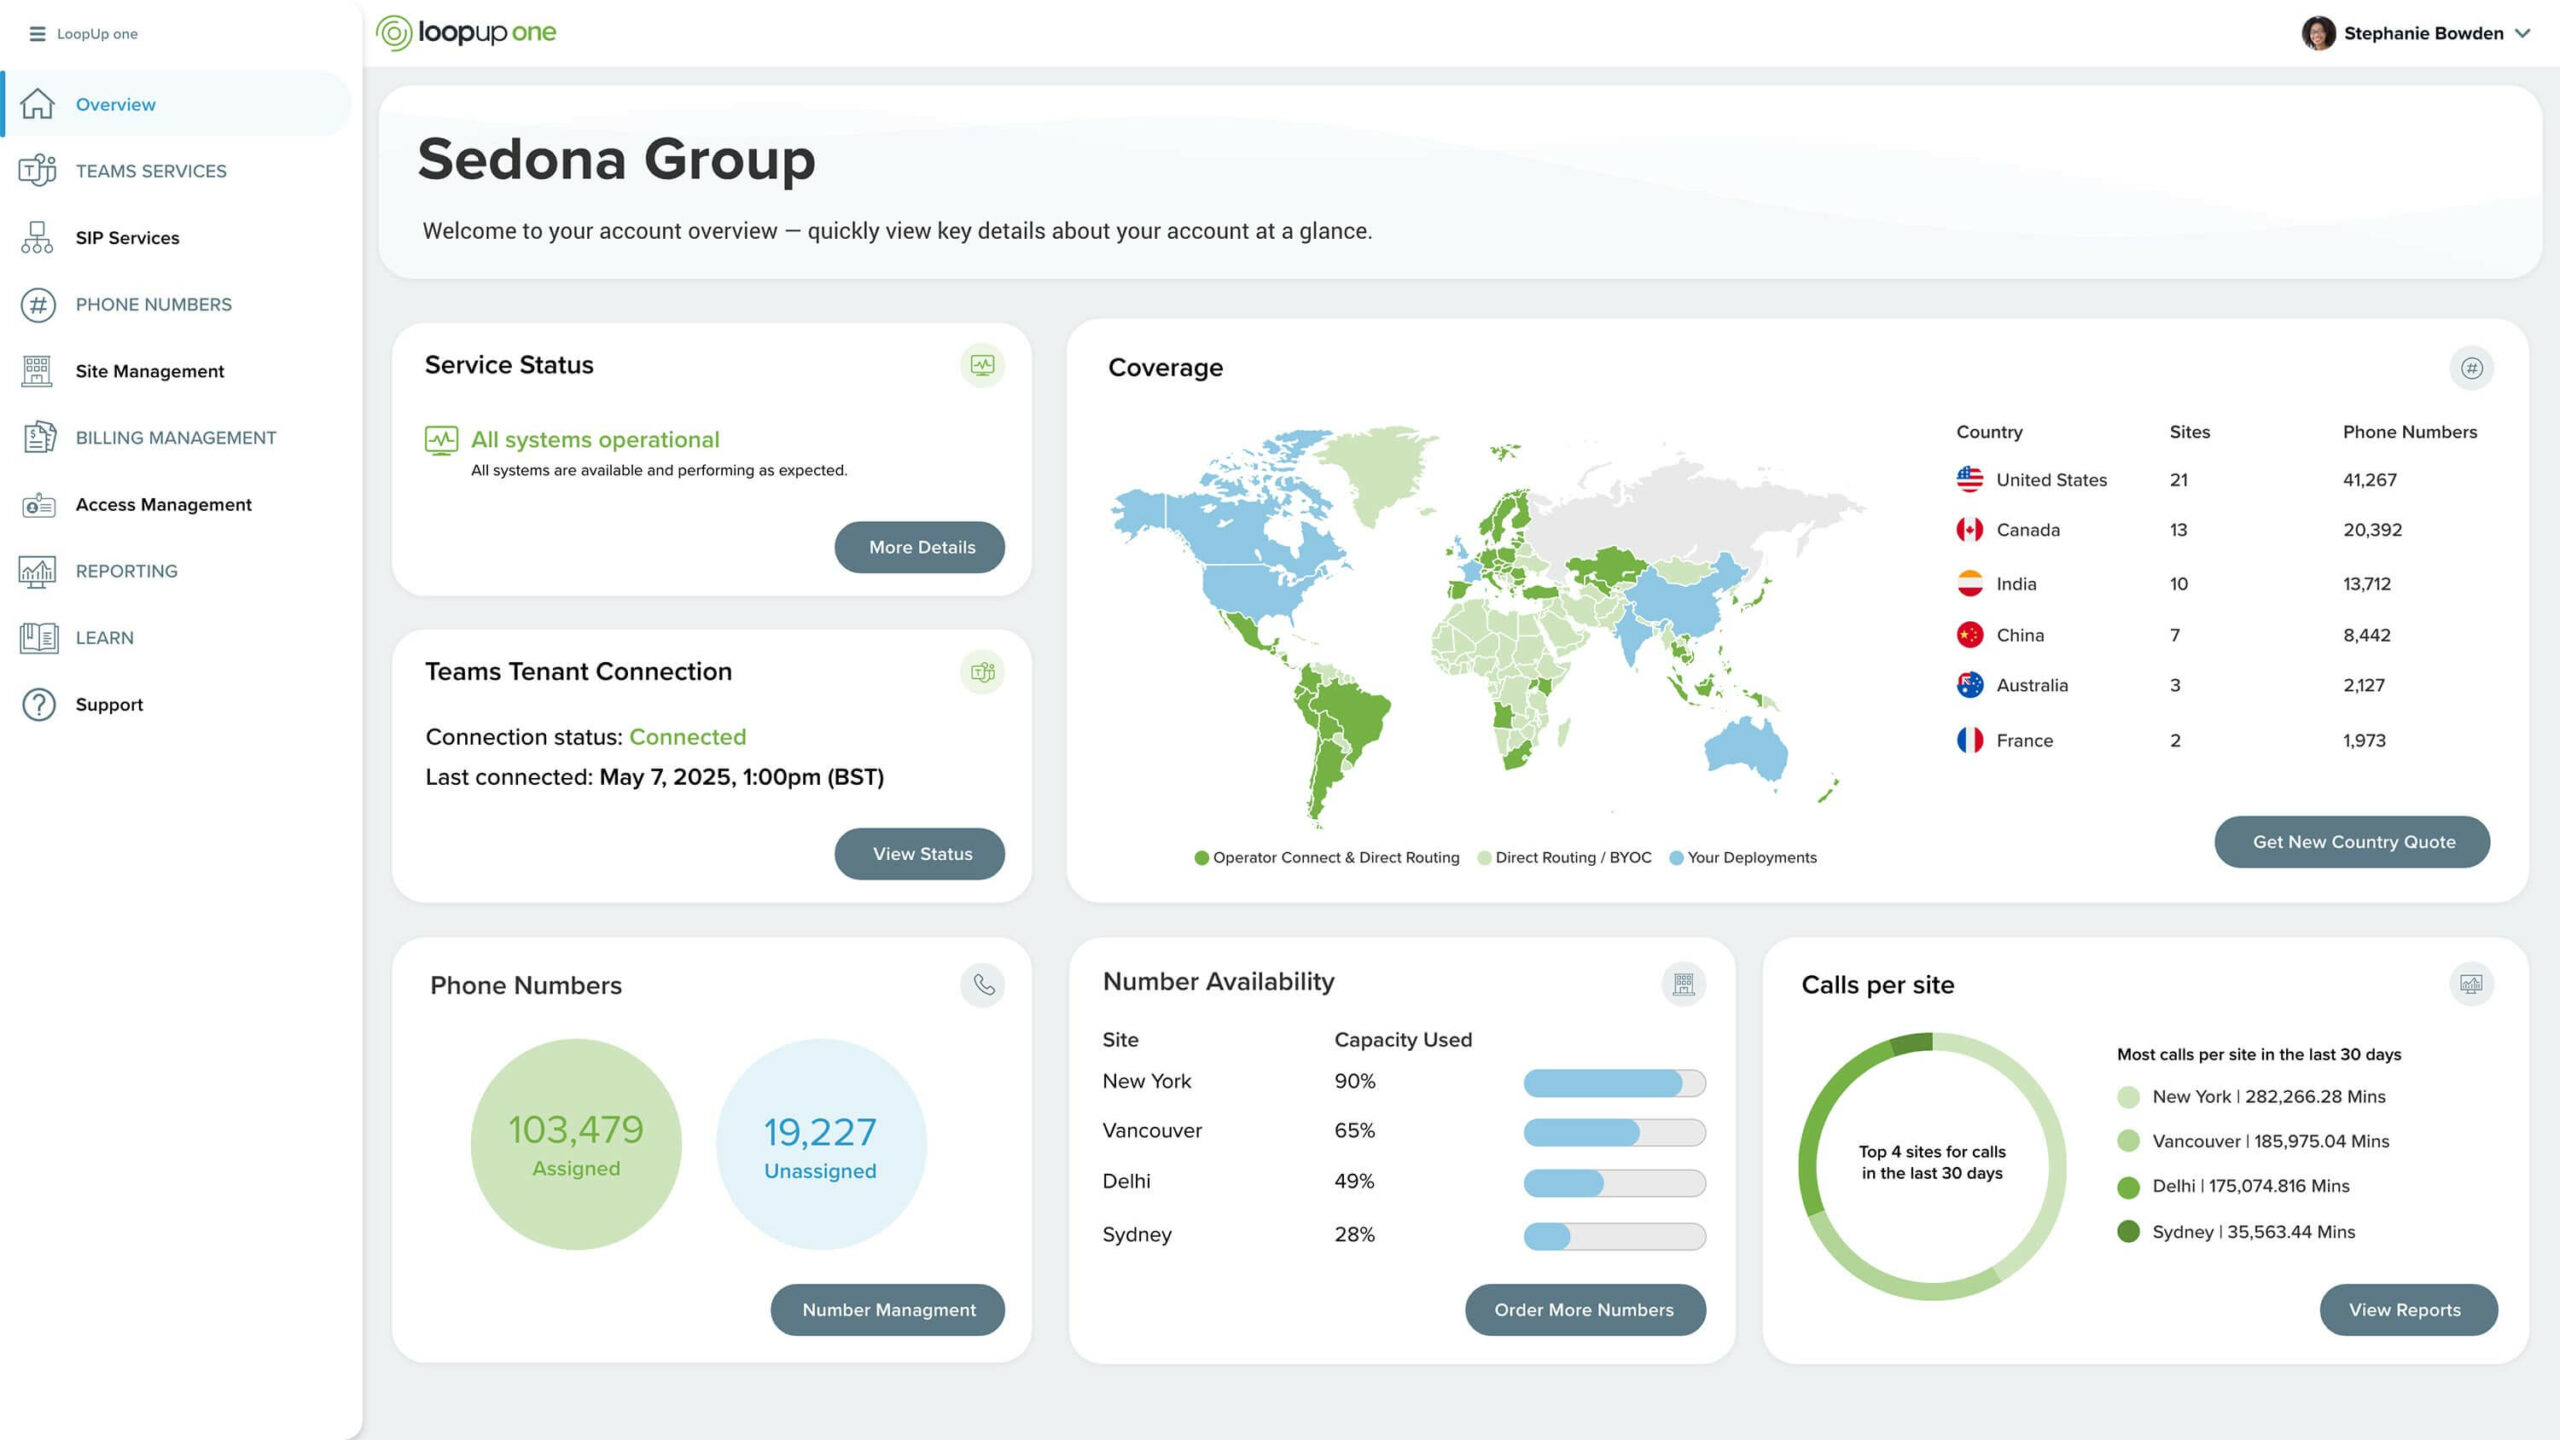
Task: Click the Overview home icon
Action: click(38, 104)
